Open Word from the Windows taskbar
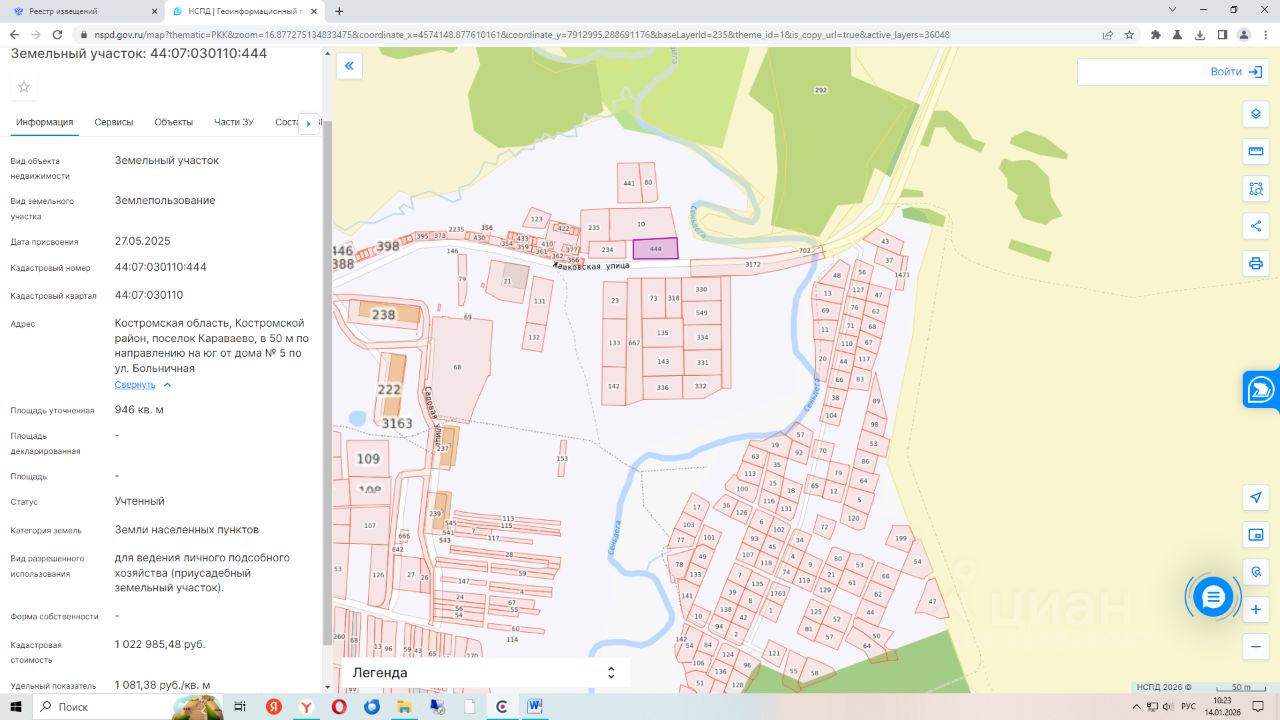 coord(535,706)
